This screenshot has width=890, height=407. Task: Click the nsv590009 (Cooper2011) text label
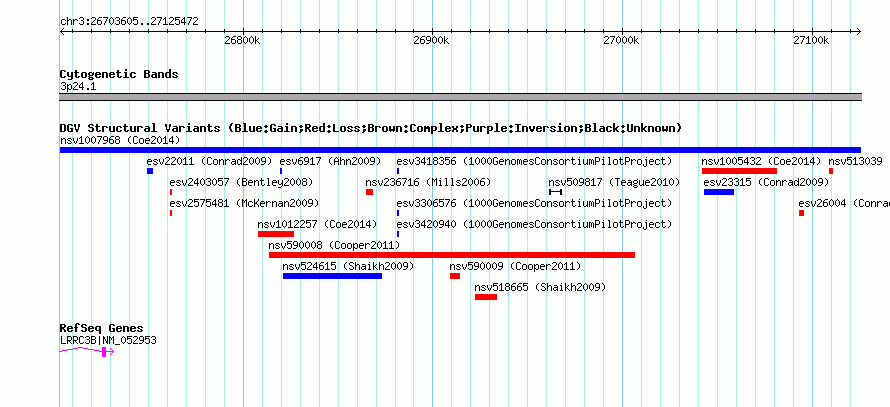coord(515,266)
